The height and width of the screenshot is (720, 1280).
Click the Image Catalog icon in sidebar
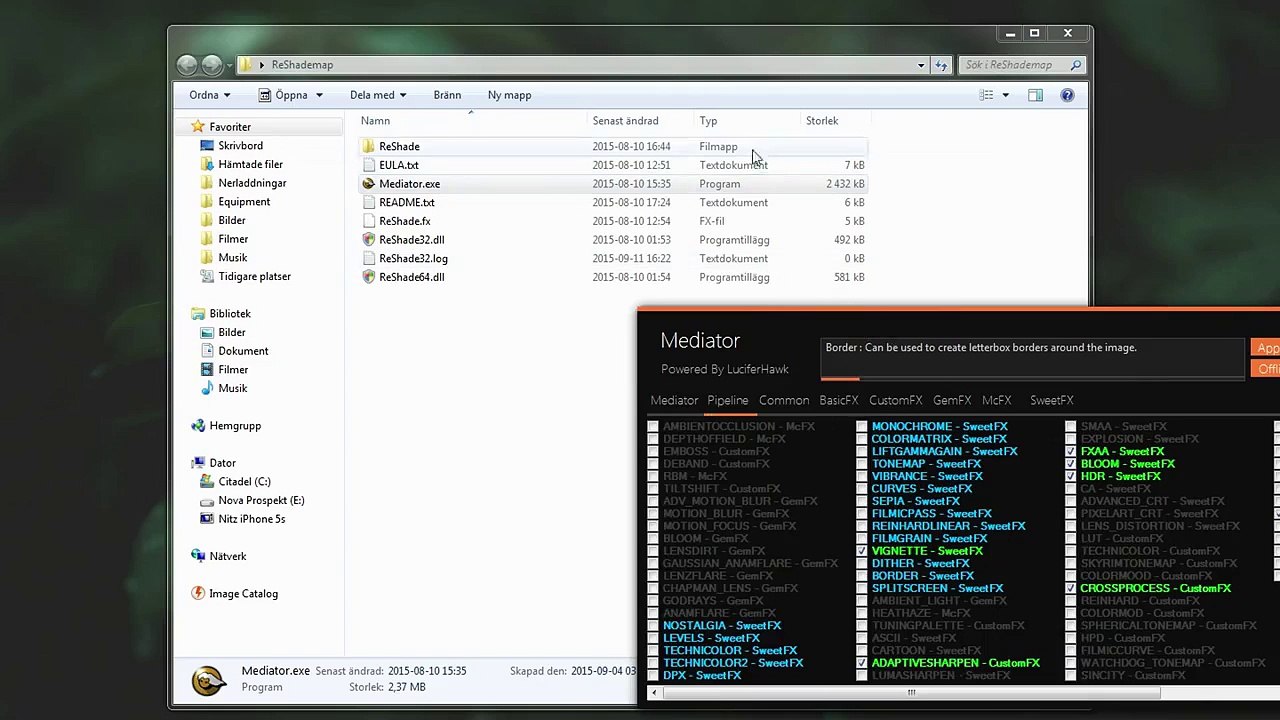[198, 594]
